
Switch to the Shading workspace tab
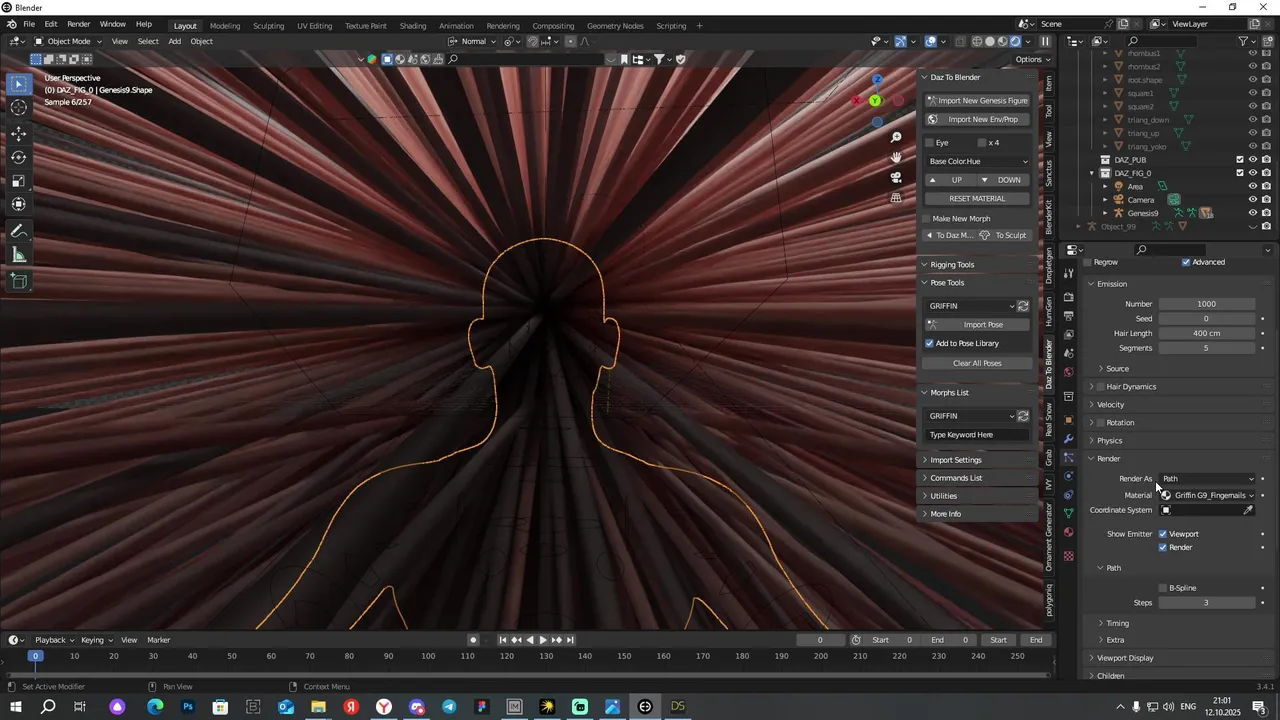(413, 26)
